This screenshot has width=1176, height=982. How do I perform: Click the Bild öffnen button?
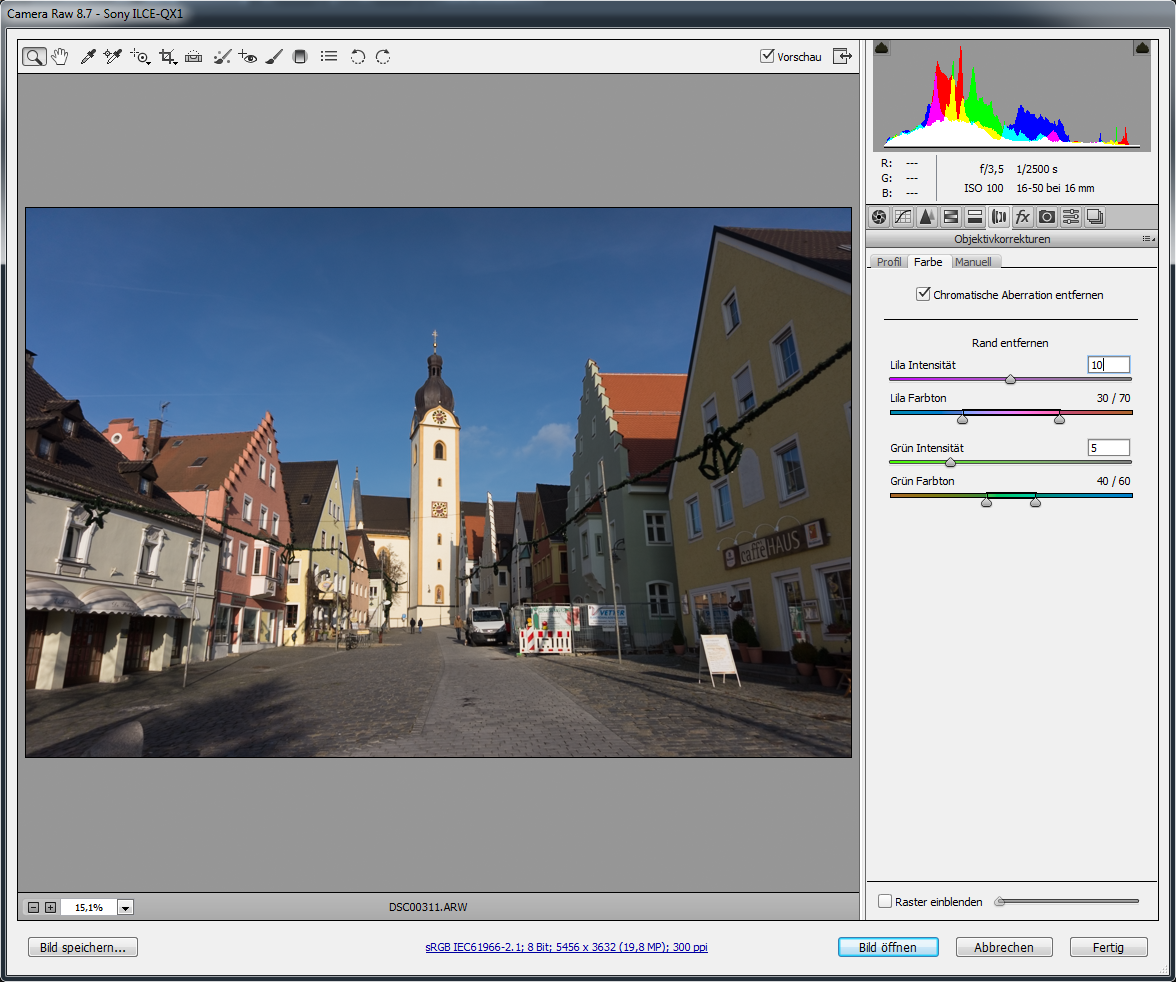point(888,947)
